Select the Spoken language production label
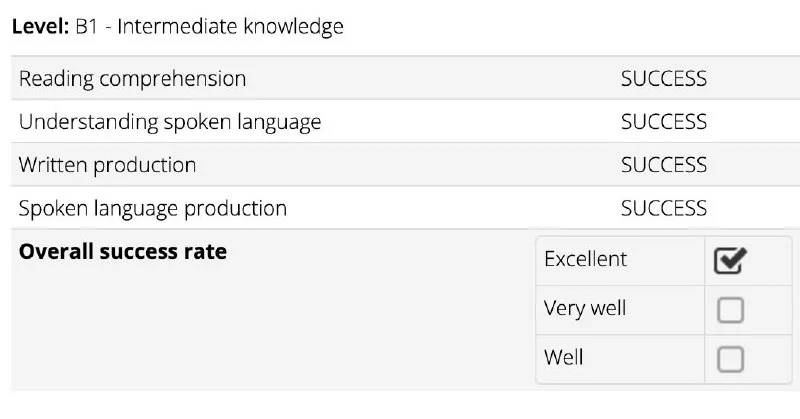This screenshot has height=419, width=800. pos(153,209)
